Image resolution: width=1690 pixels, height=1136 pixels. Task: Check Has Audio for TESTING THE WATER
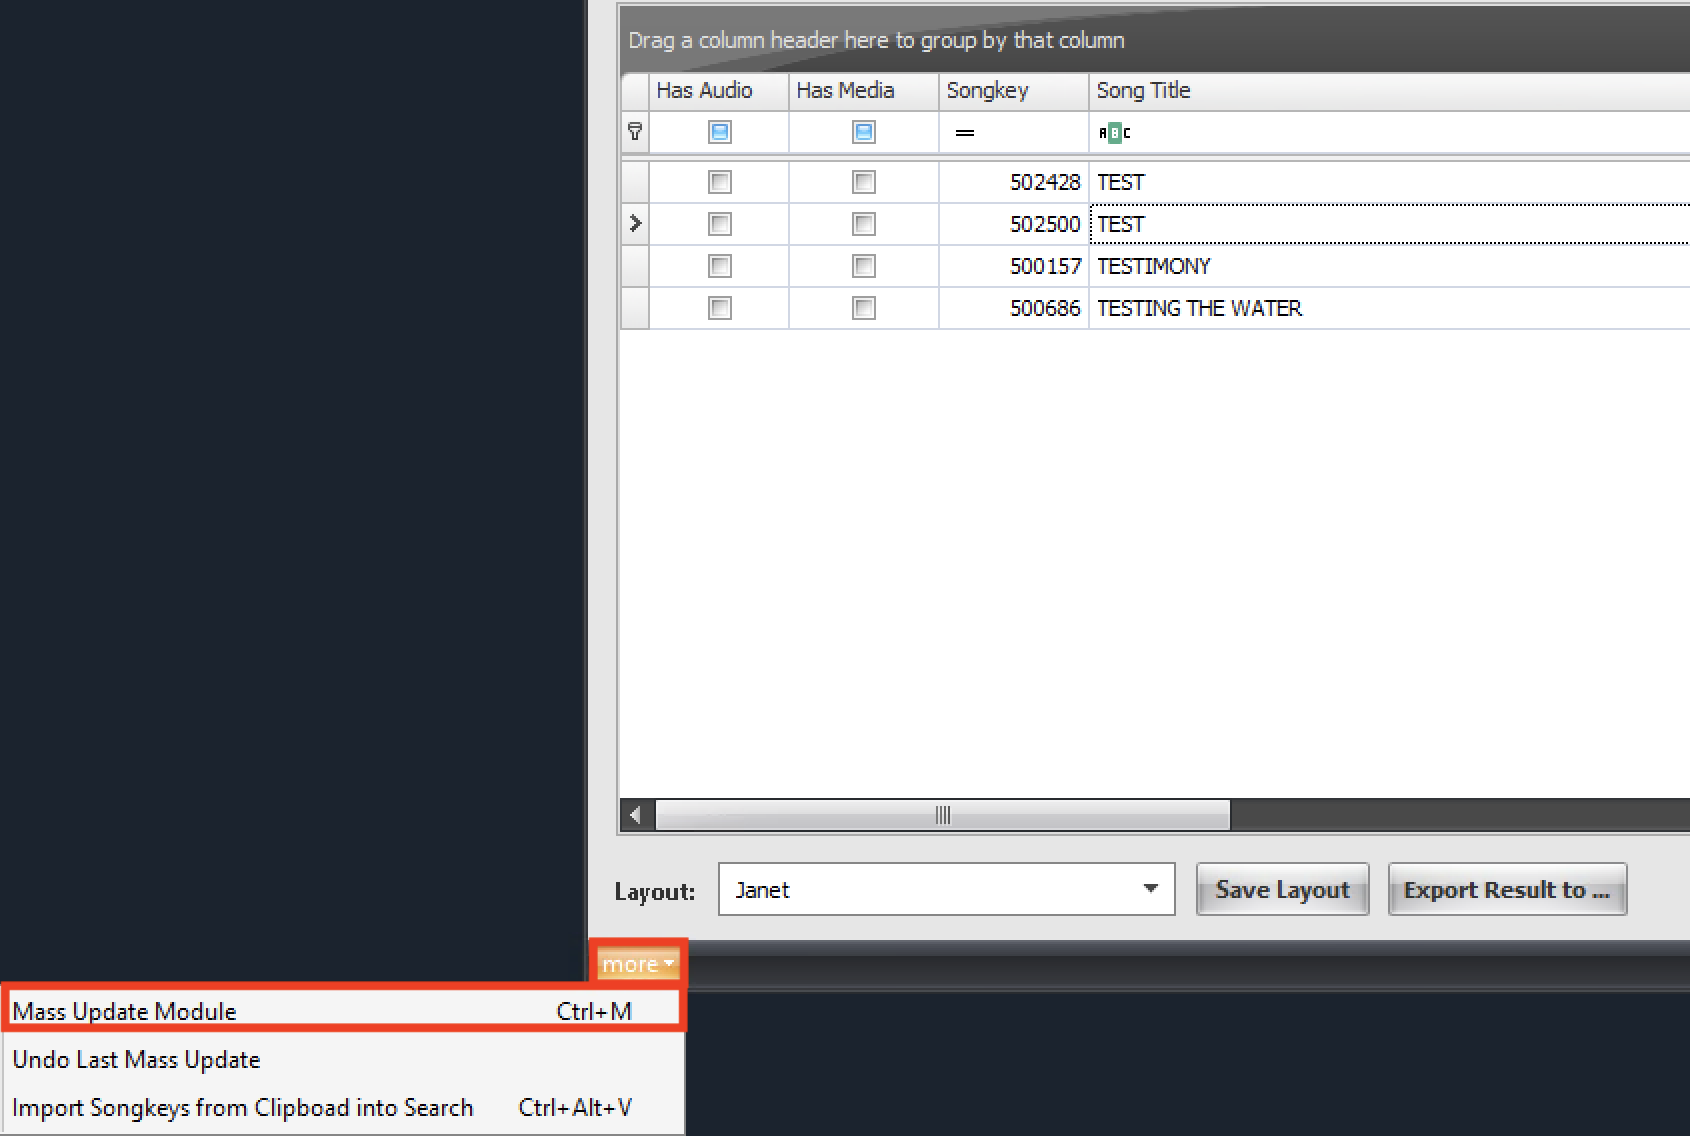[x=719, y=308]
